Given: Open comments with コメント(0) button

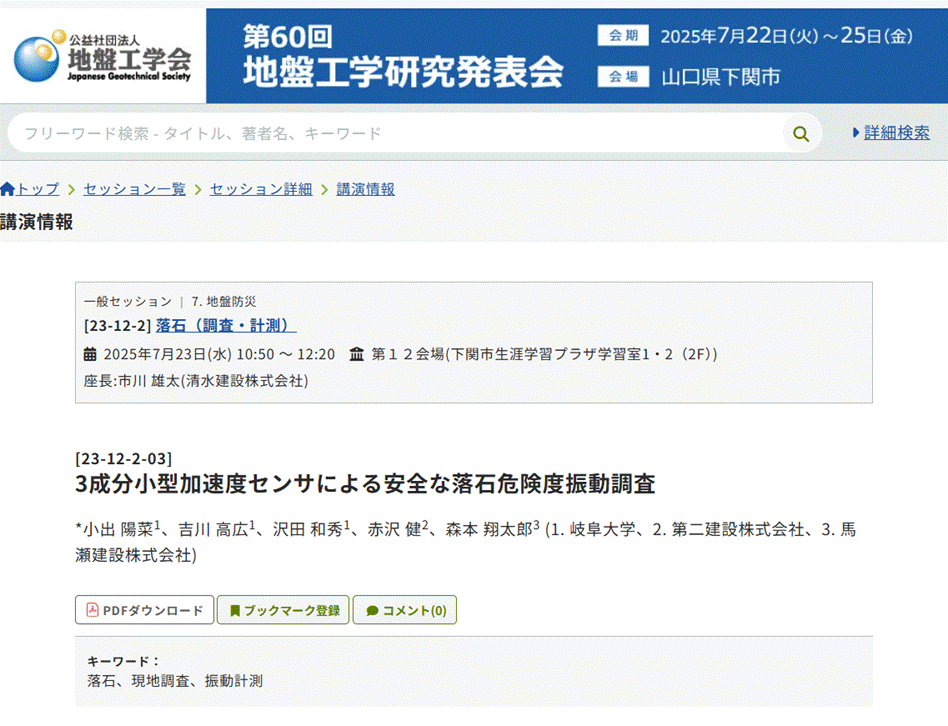Looking at the screenshot, I should tap(404, 610).
